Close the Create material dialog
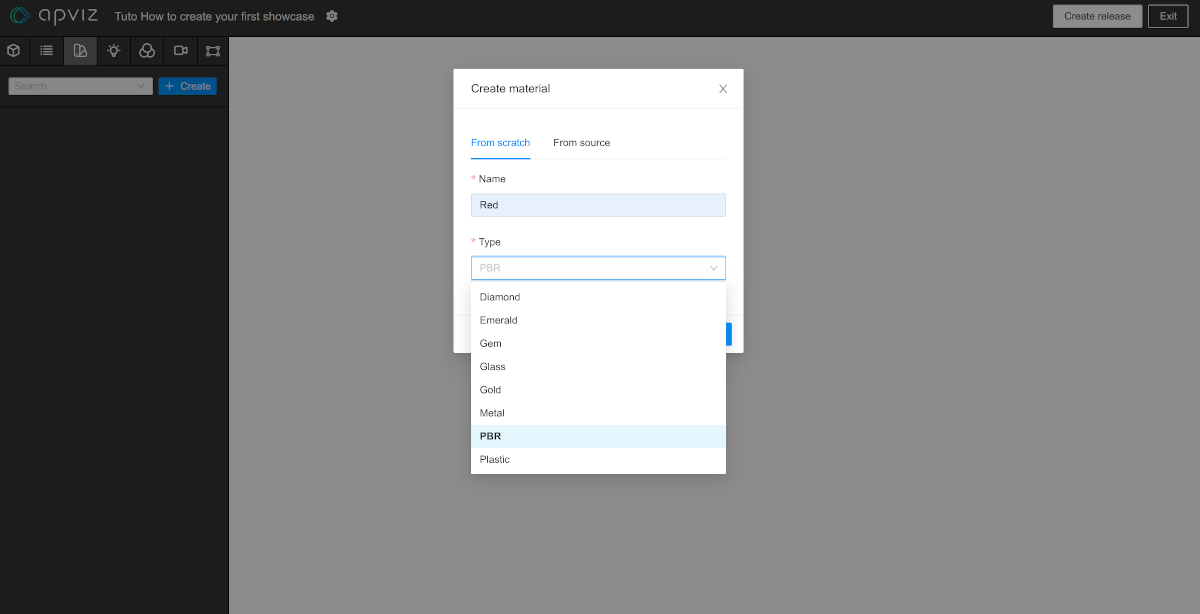The height and width of the screenshot is (614, 1200). pyautogui.click(x=723, y=89)
